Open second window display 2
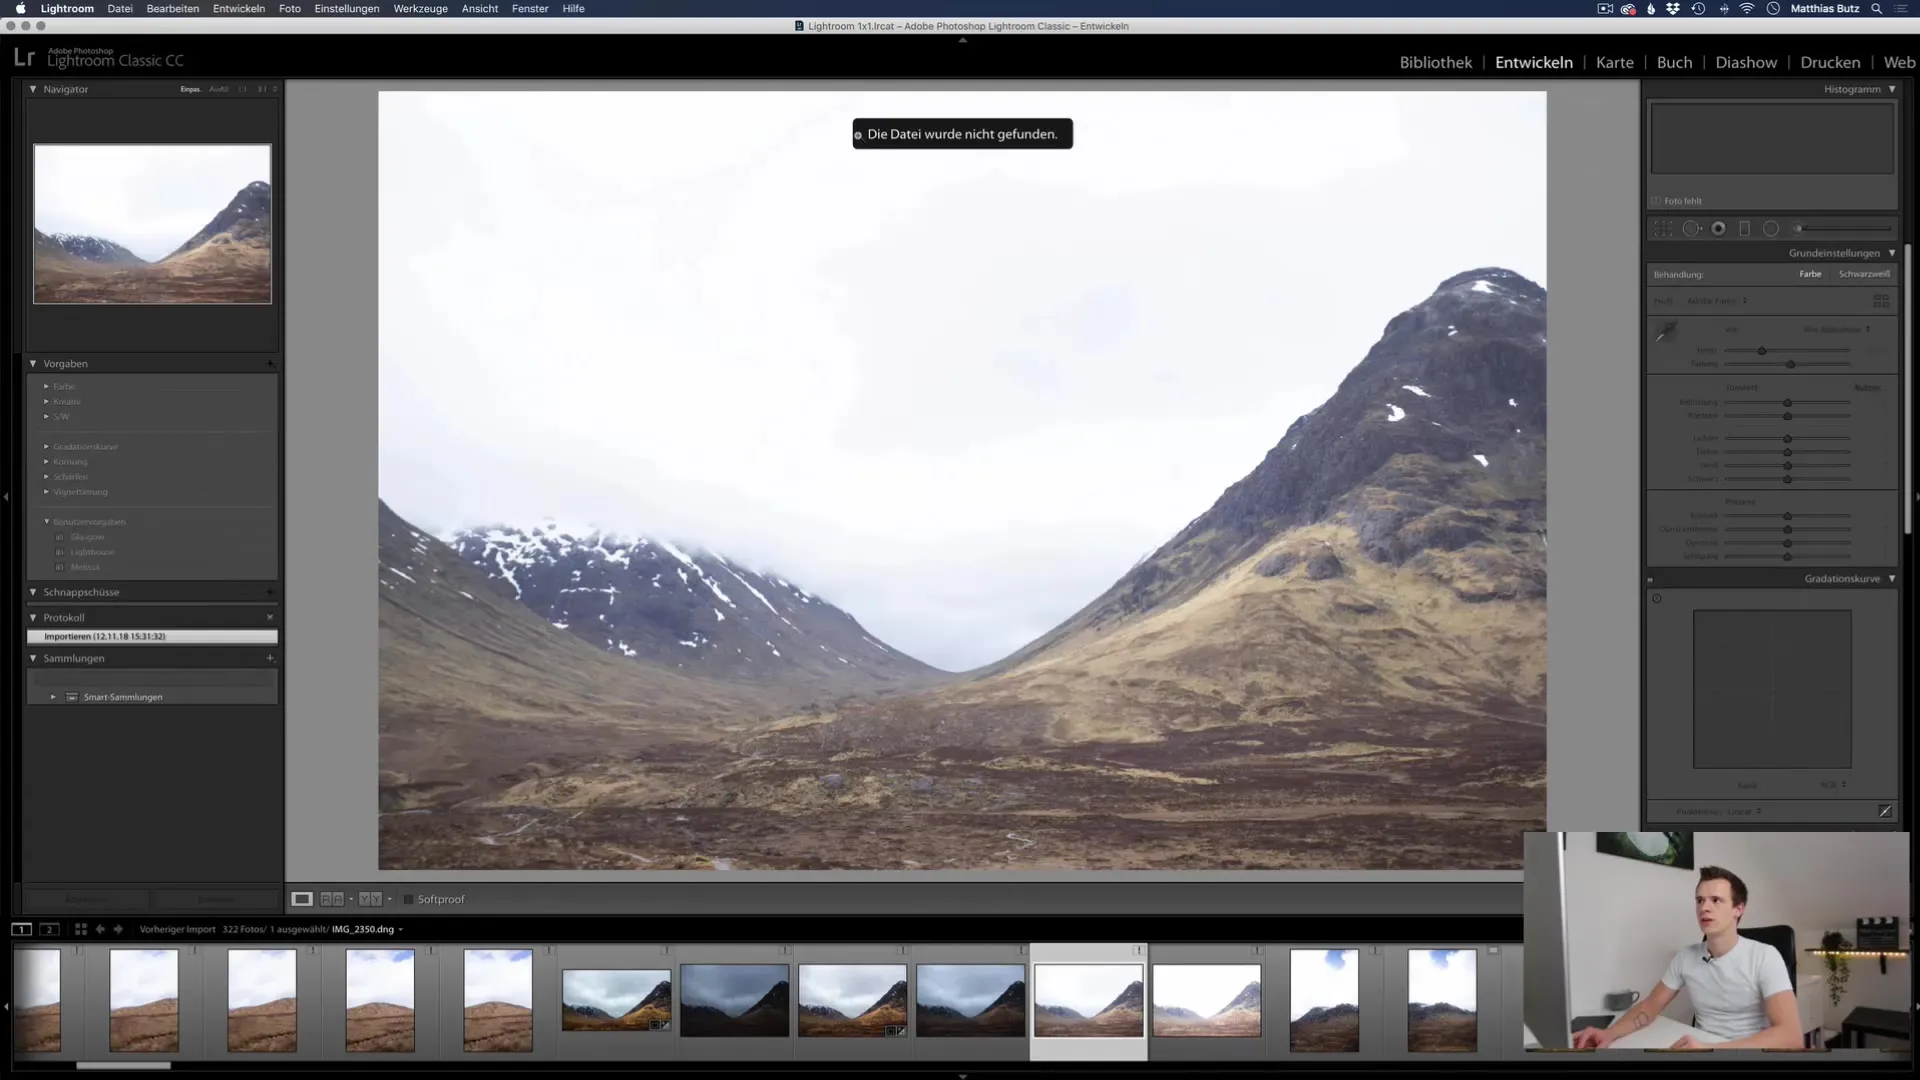Screen dimensions: 1920x1080 pos(48,929)
